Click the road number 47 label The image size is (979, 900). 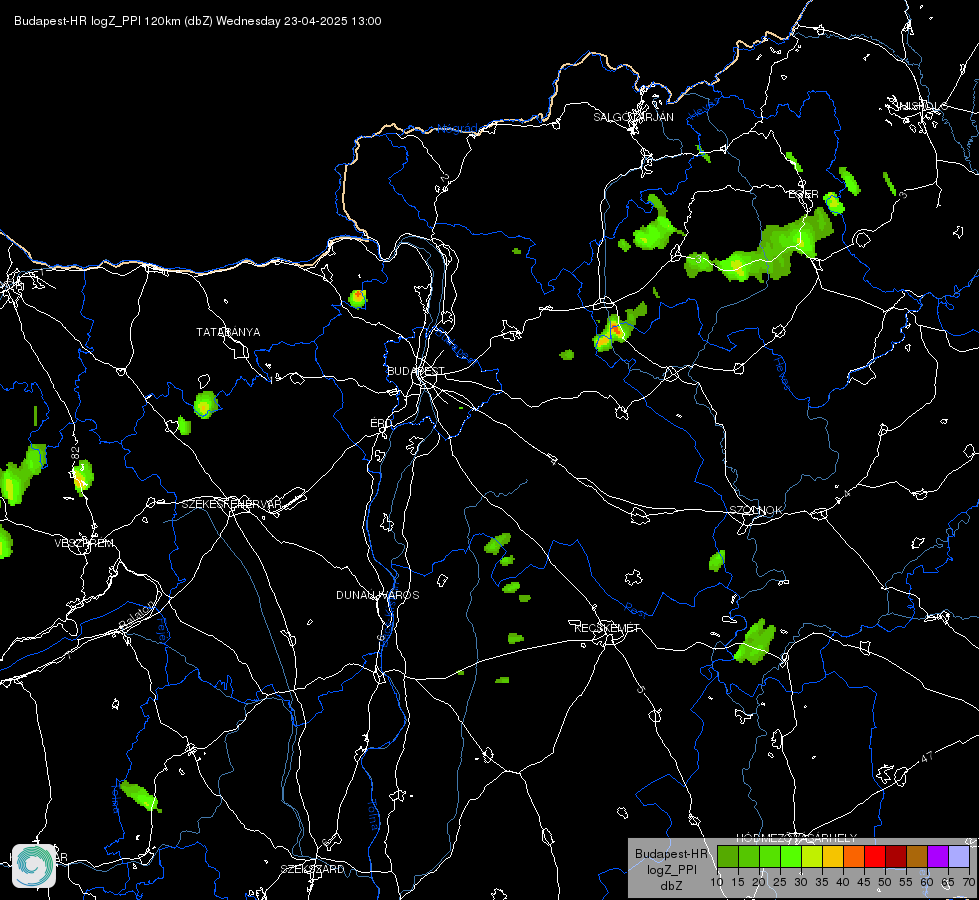[927, 758]
